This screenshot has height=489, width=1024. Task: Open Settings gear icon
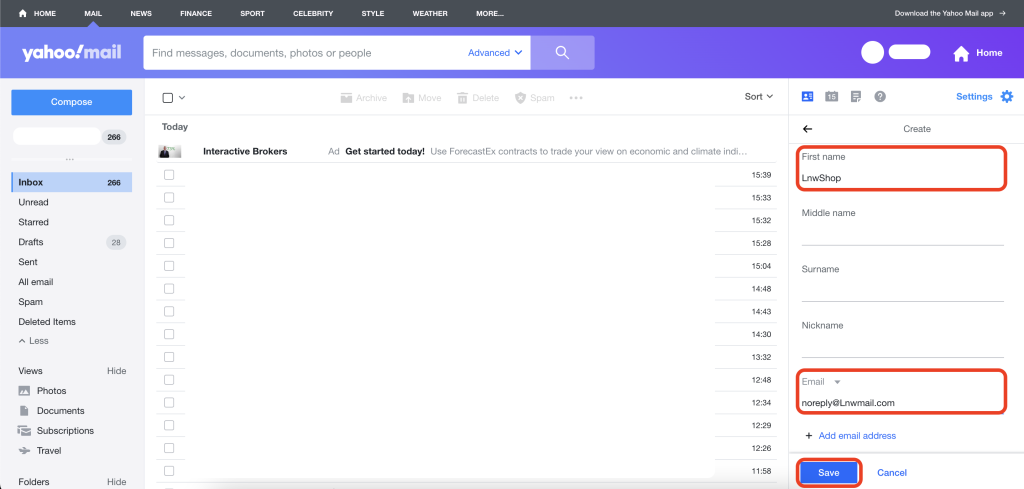pos(1007,97)
